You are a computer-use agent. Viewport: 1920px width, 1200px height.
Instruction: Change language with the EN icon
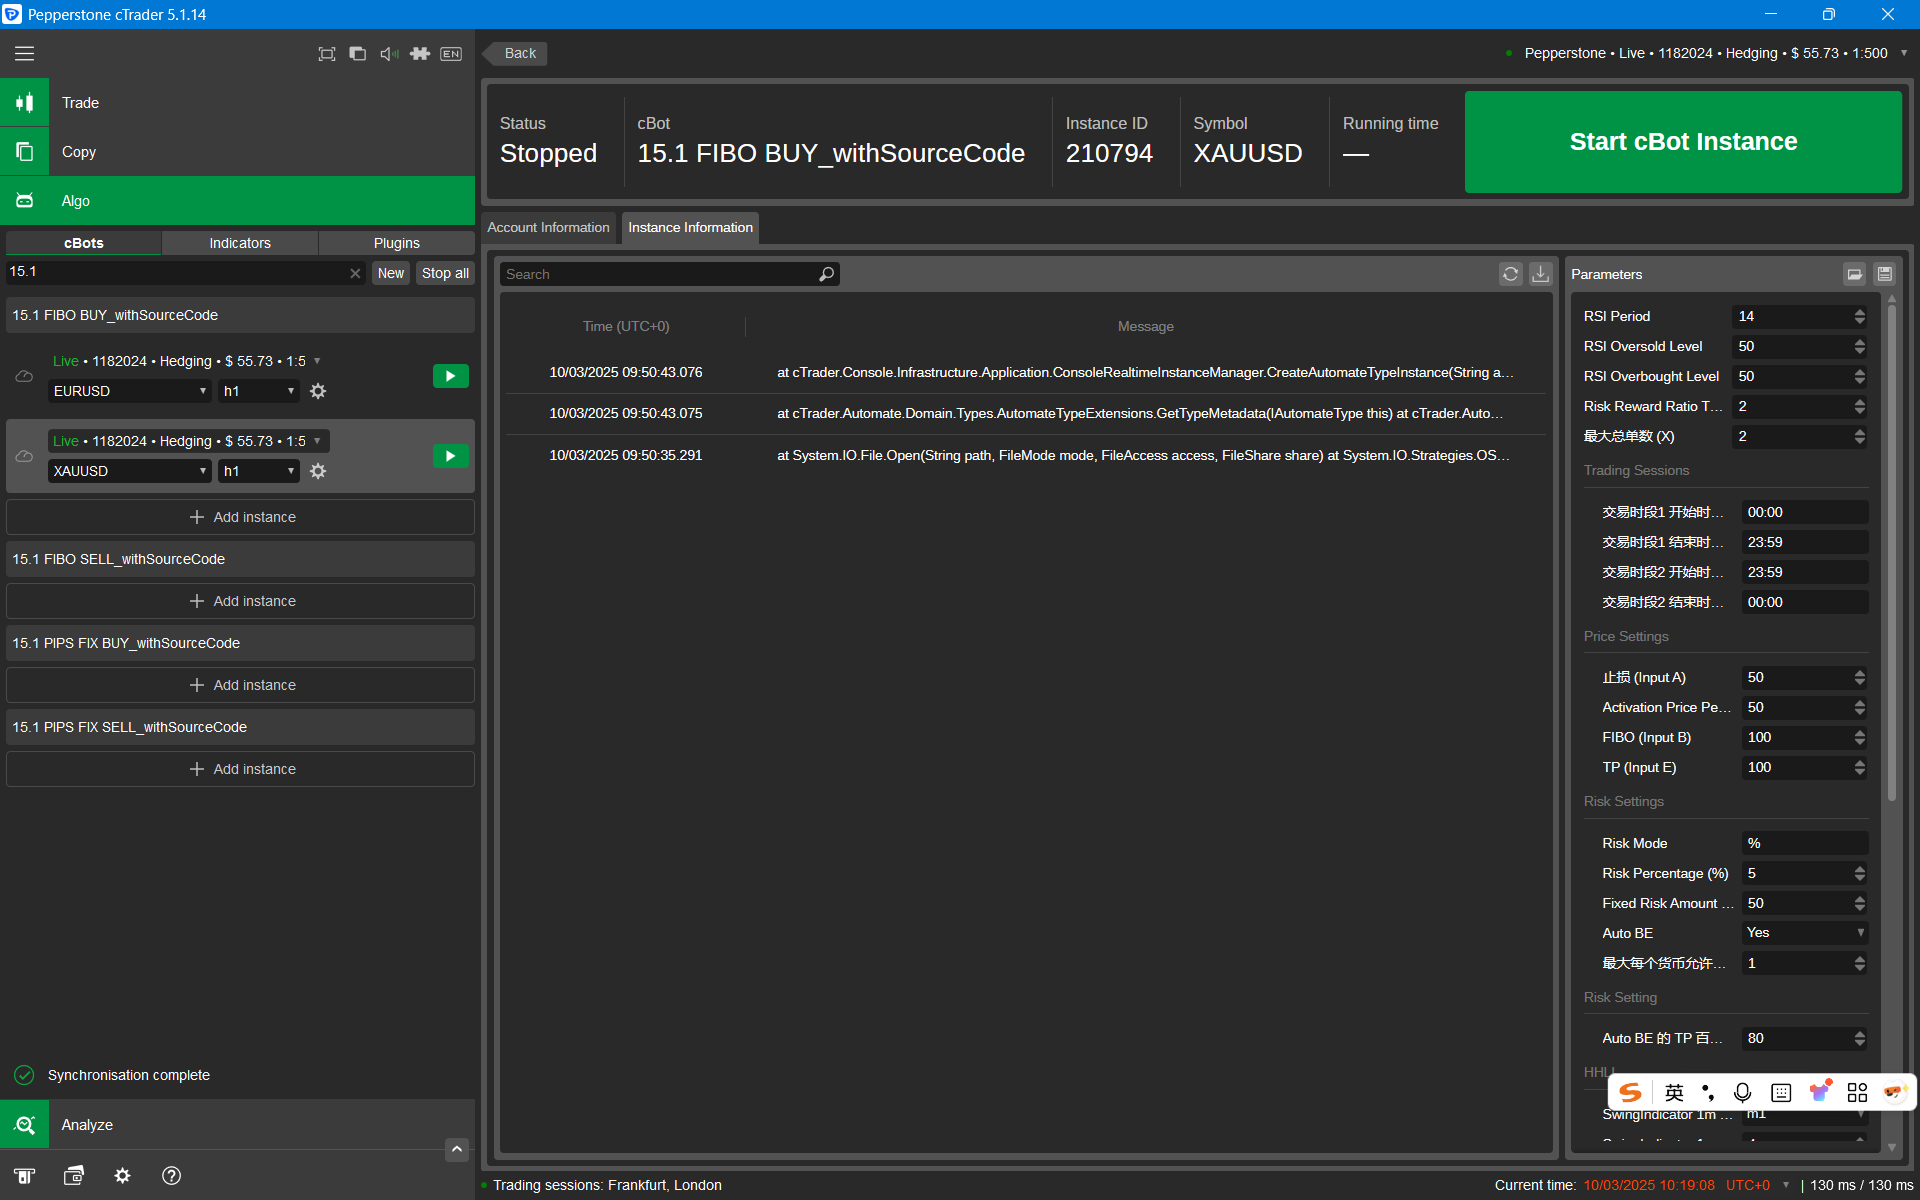coord(451,54)
